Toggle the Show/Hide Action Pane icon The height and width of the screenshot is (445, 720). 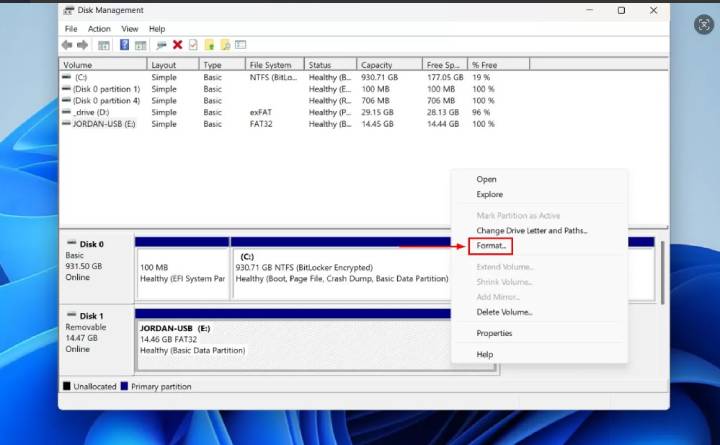point(141,45)
